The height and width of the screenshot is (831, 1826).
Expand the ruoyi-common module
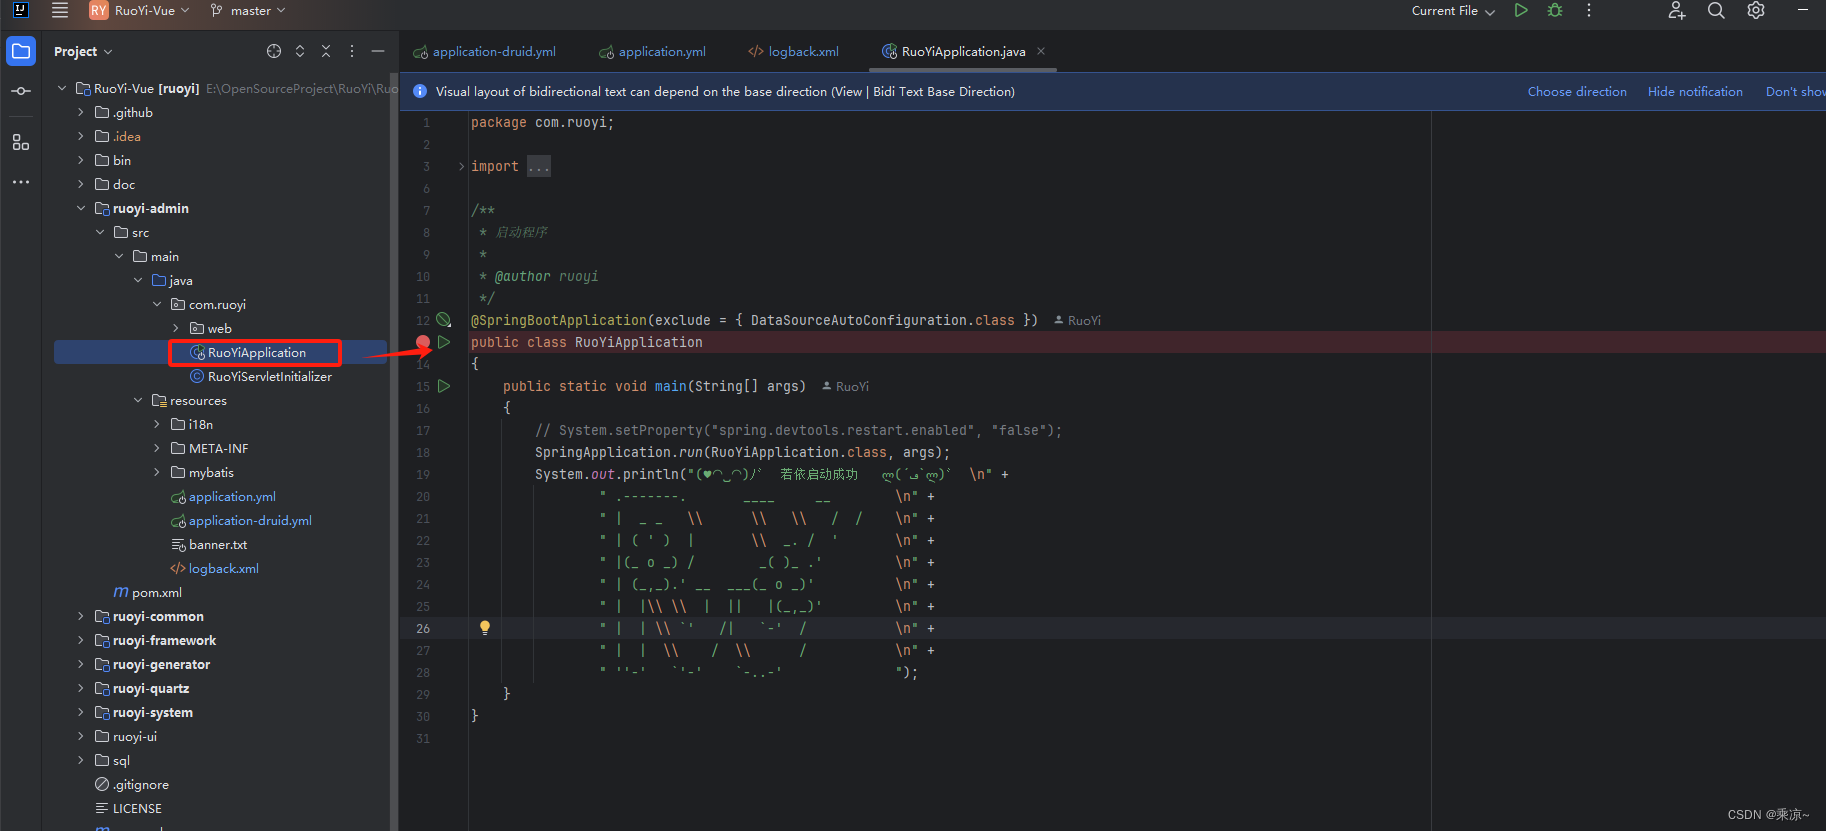tap(81, 616)
